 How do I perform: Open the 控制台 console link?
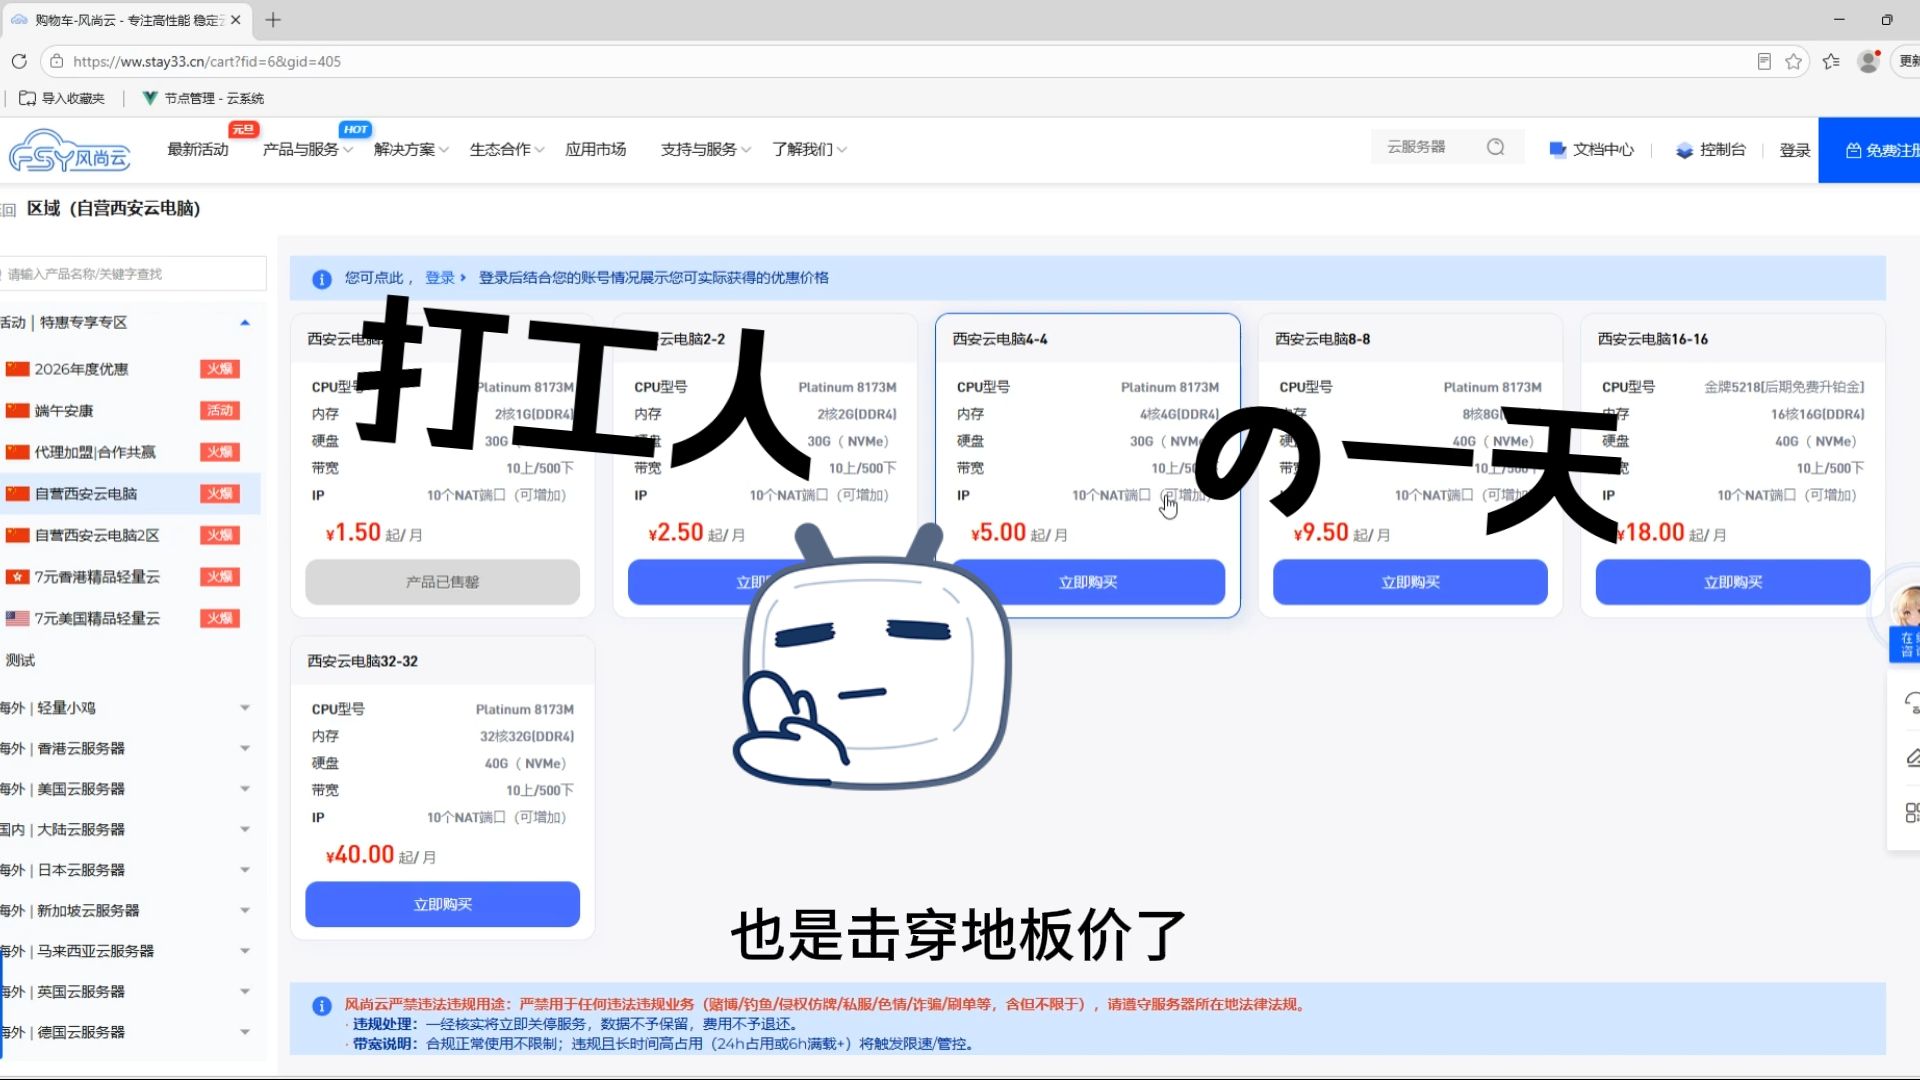click(1710, 149)
